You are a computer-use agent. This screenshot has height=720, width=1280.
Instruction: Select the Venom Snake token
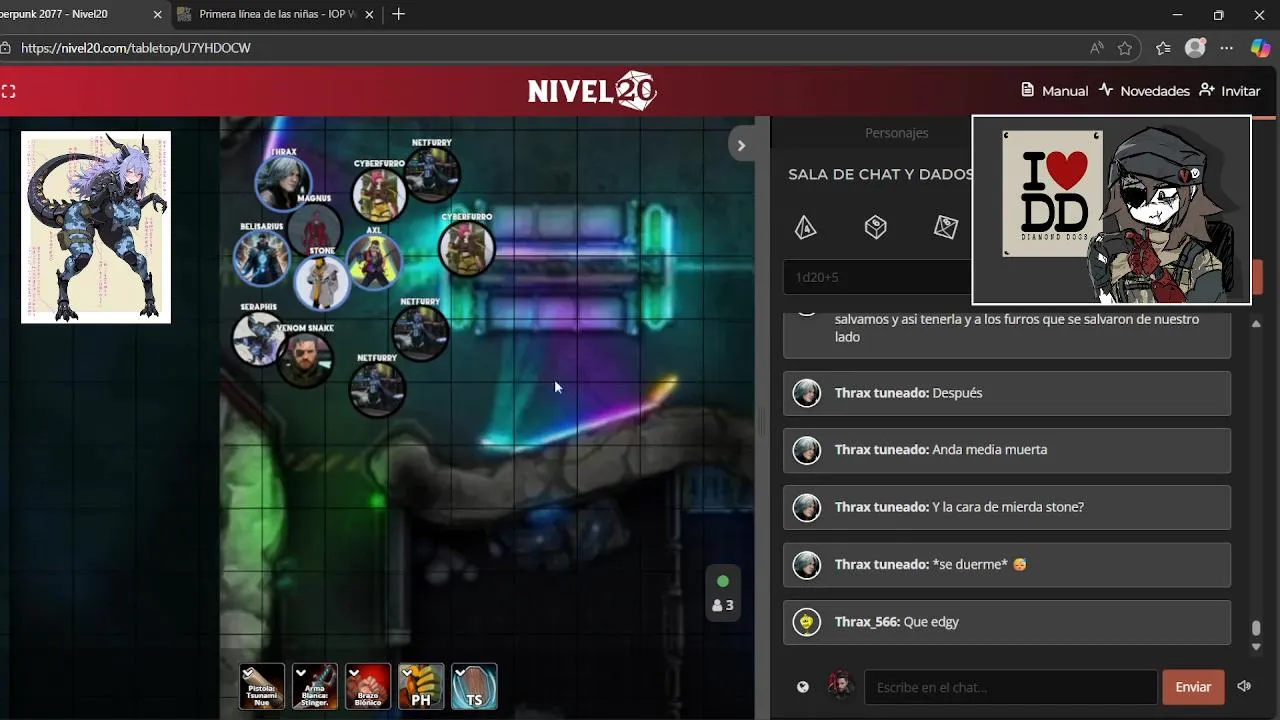[x=305, y=360]
